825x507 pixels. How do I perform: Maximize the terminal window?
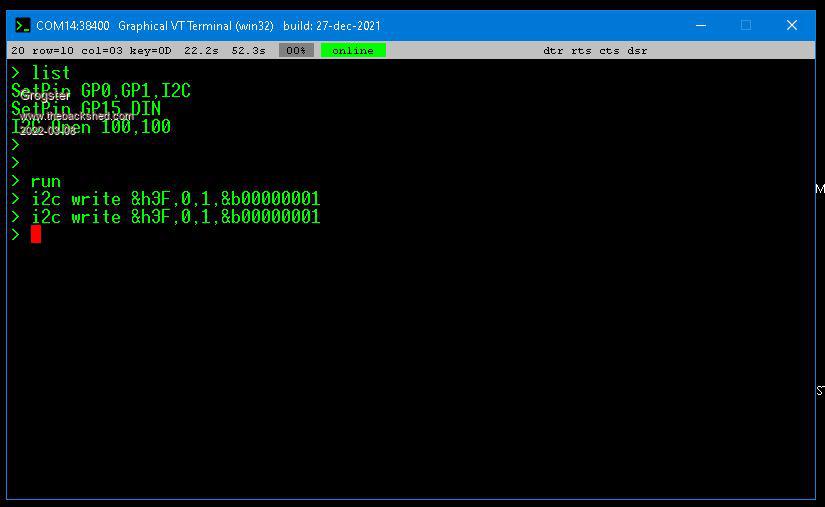[x=746, y=25]
